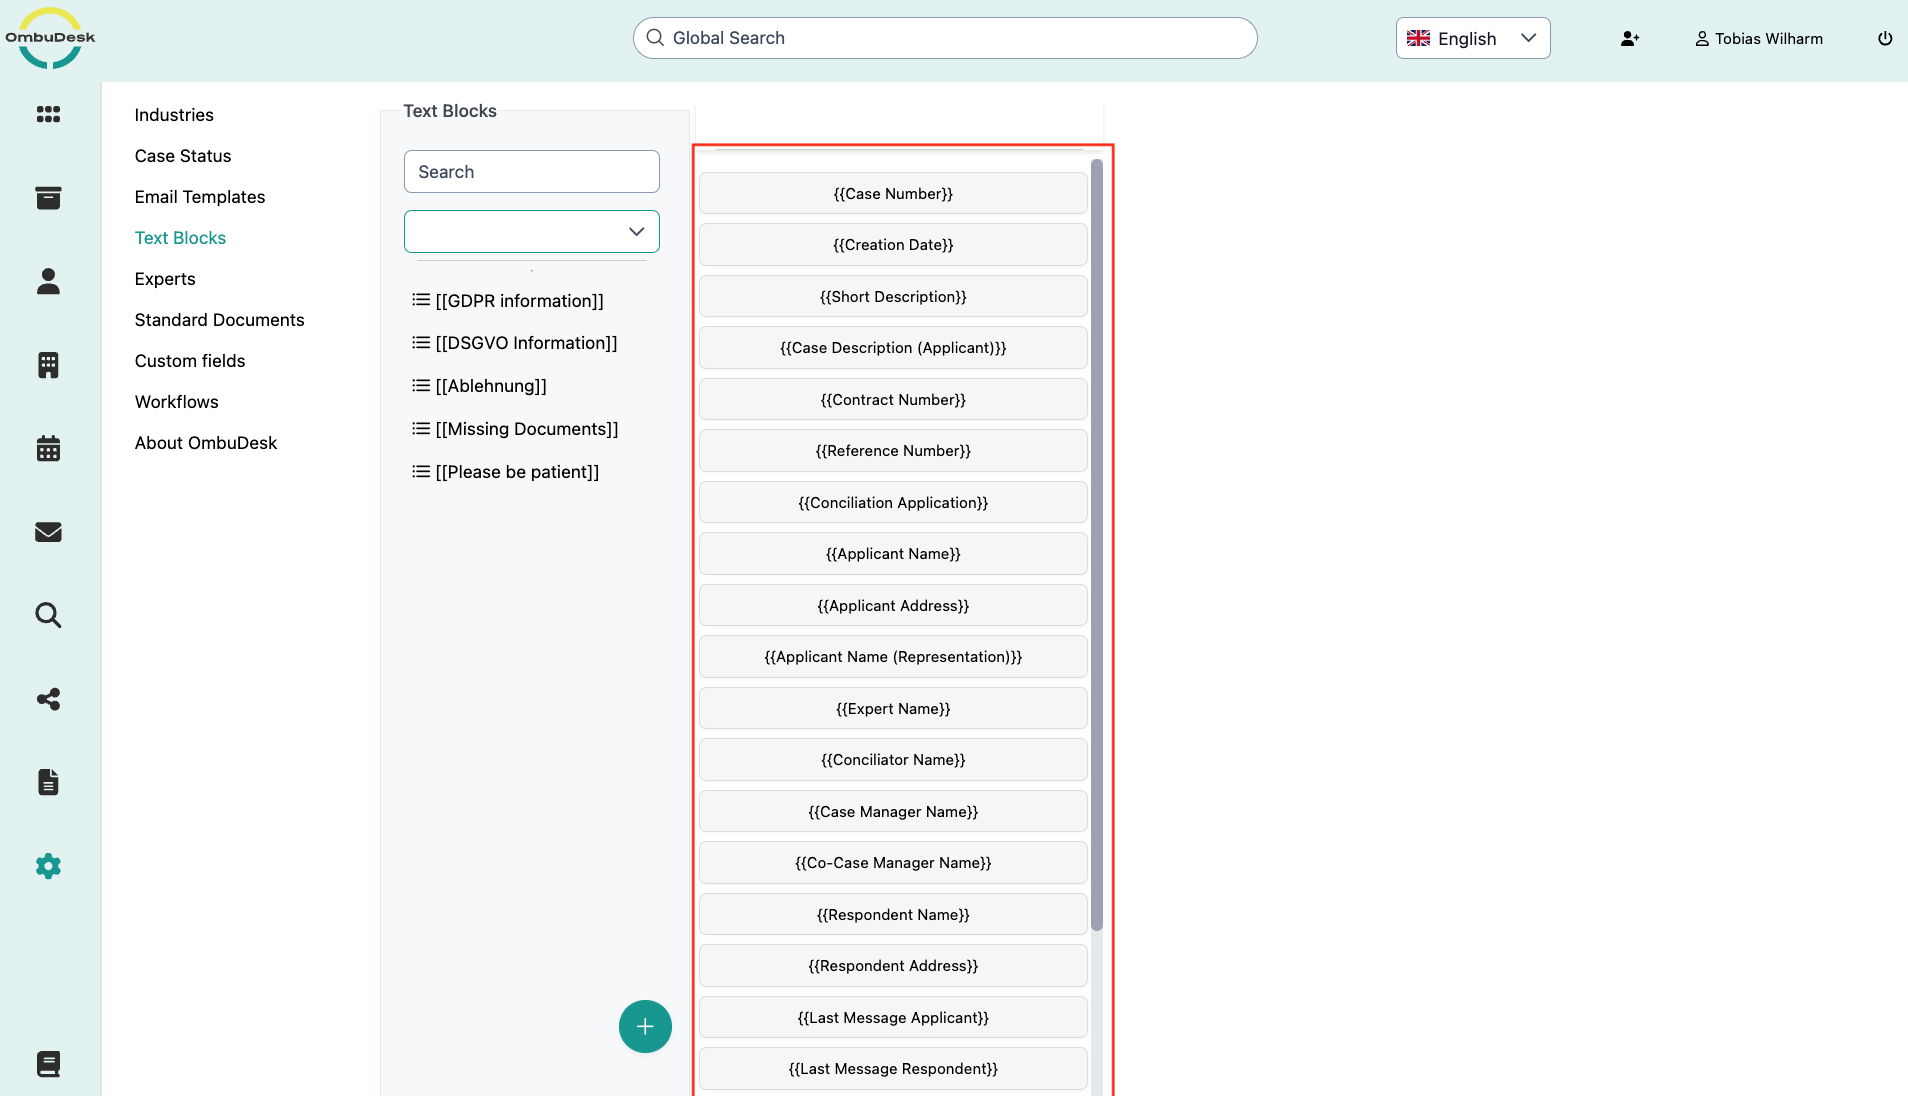
Task: Click the list icon beside Please be patient
Action: point(421,472)
